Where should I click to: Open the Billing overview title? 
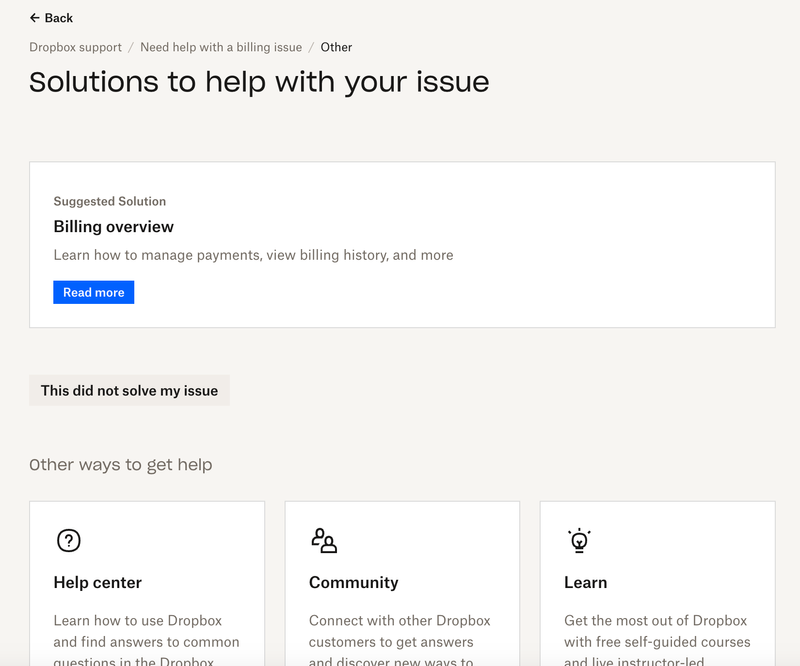pos(113,227)
